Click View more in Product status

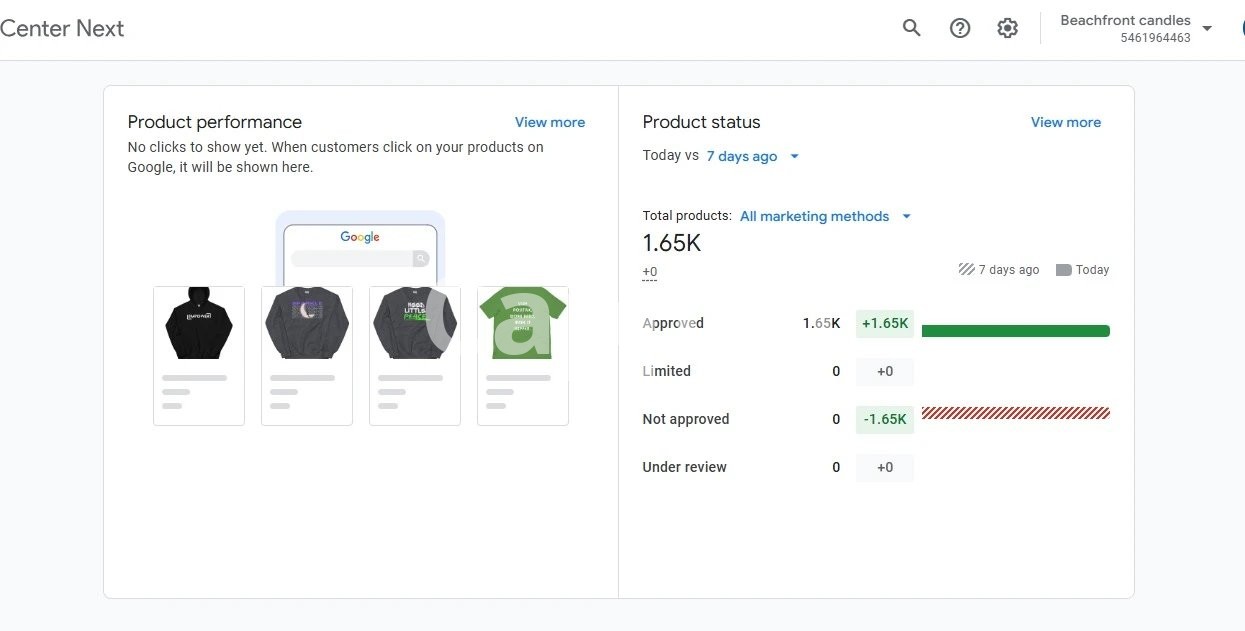[x=1065, y=122]
